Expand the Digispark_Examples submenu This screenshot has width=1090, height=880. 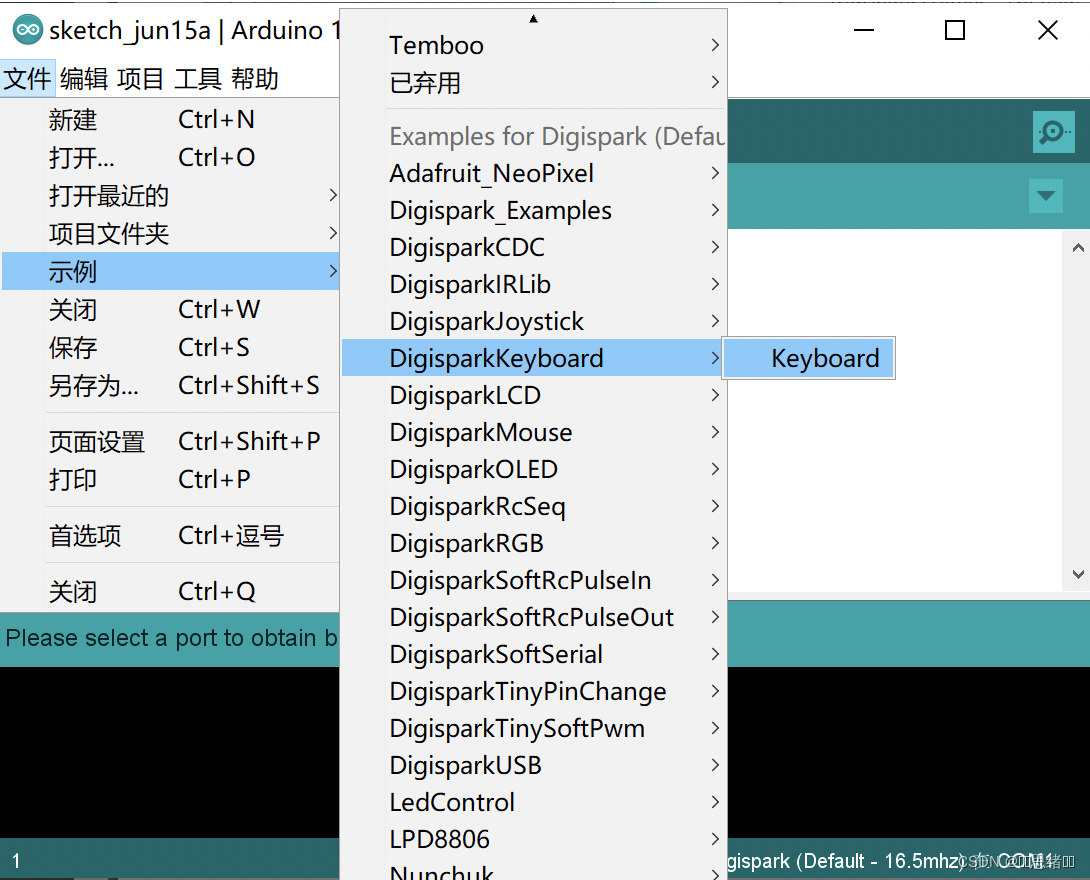[534, 211]
